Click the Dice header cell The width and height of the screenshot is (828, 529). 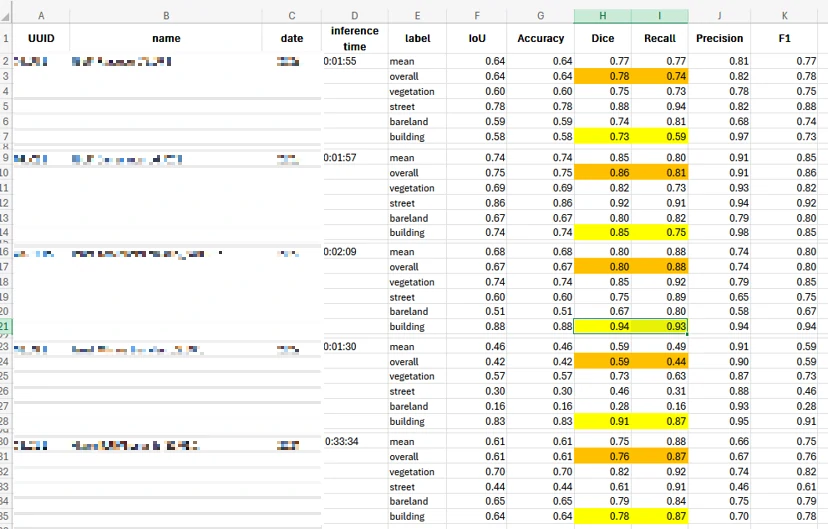click(603, 38)
